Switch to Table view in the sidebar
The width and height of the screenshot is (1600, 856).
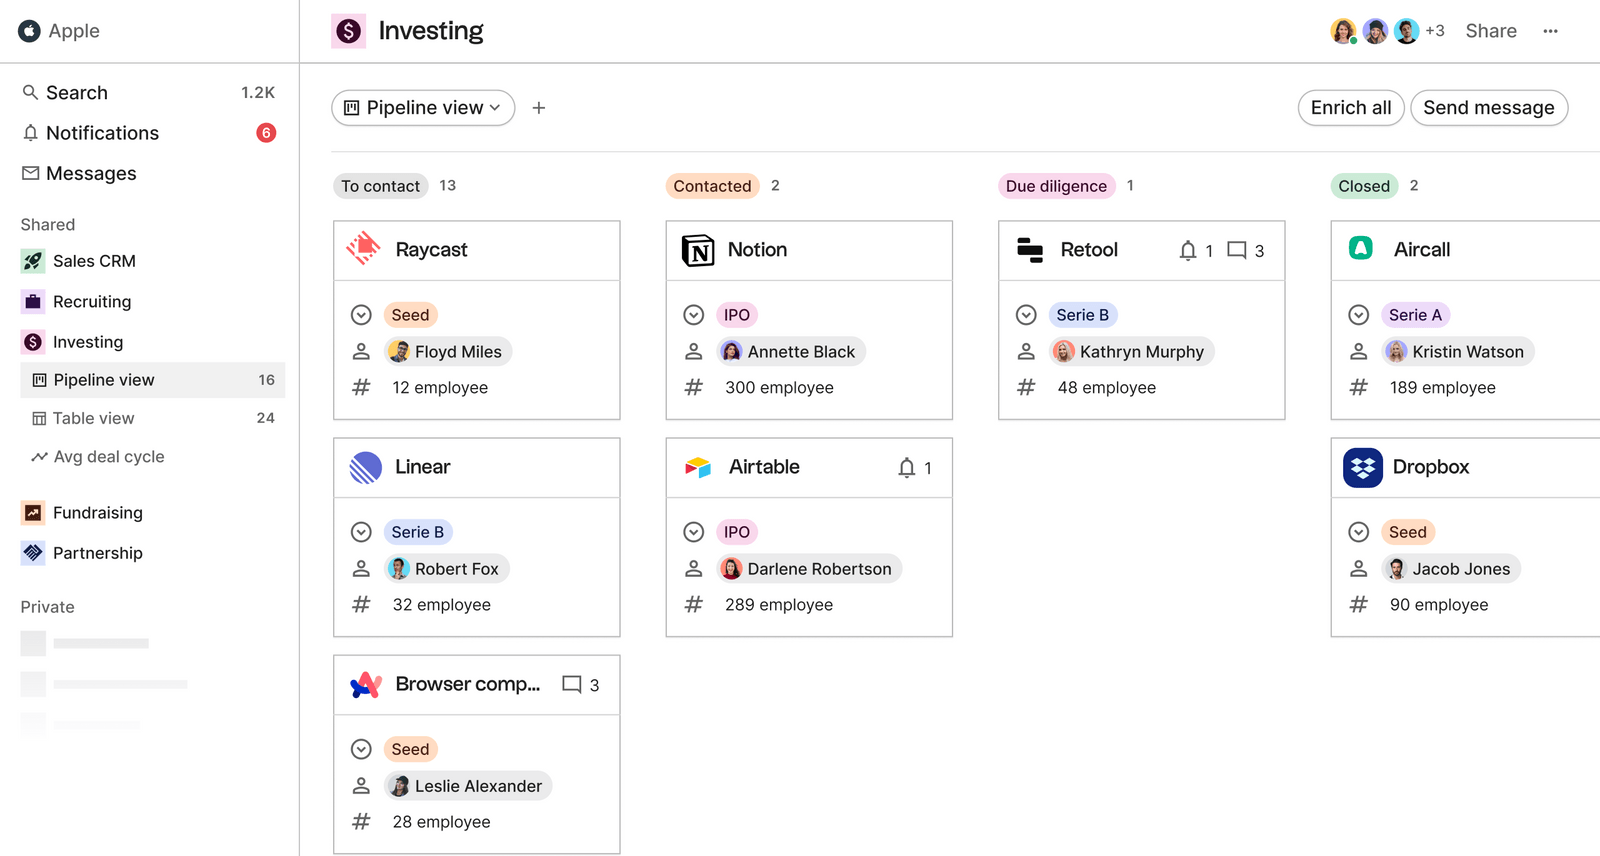(93, 417)
